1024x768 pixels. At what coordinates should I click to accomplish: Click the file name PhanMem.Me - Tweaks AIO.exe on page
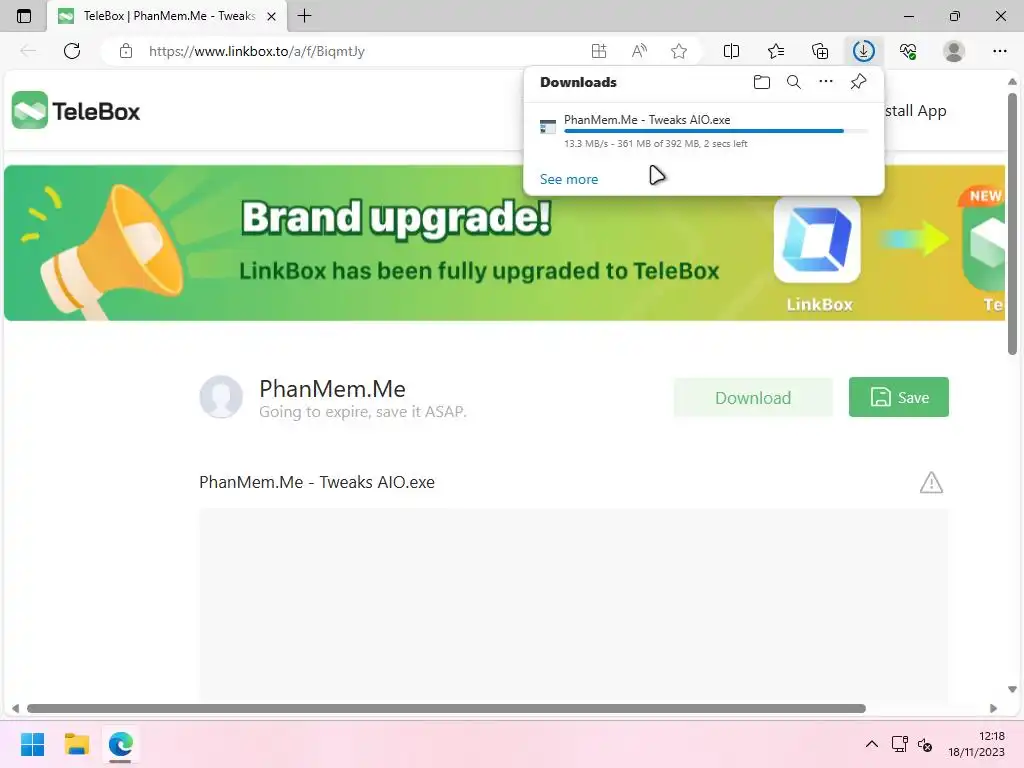(317, 483)
